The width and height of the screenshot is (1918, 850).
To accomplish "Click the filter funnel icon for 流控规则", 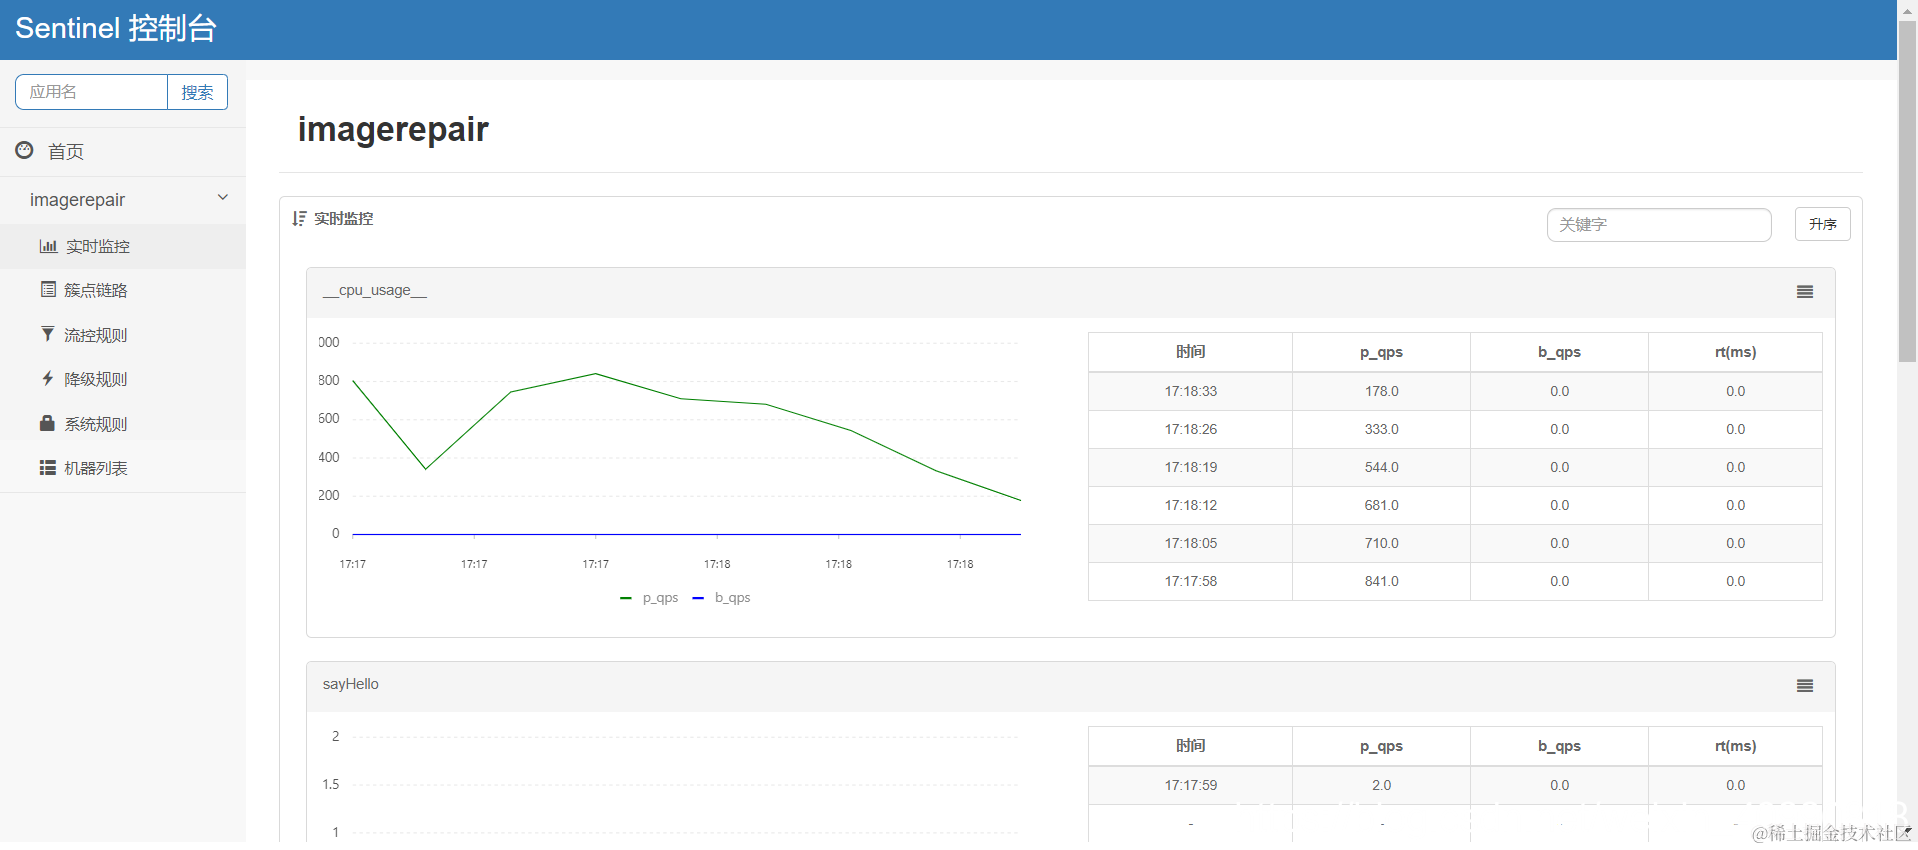I will (47, 334).
